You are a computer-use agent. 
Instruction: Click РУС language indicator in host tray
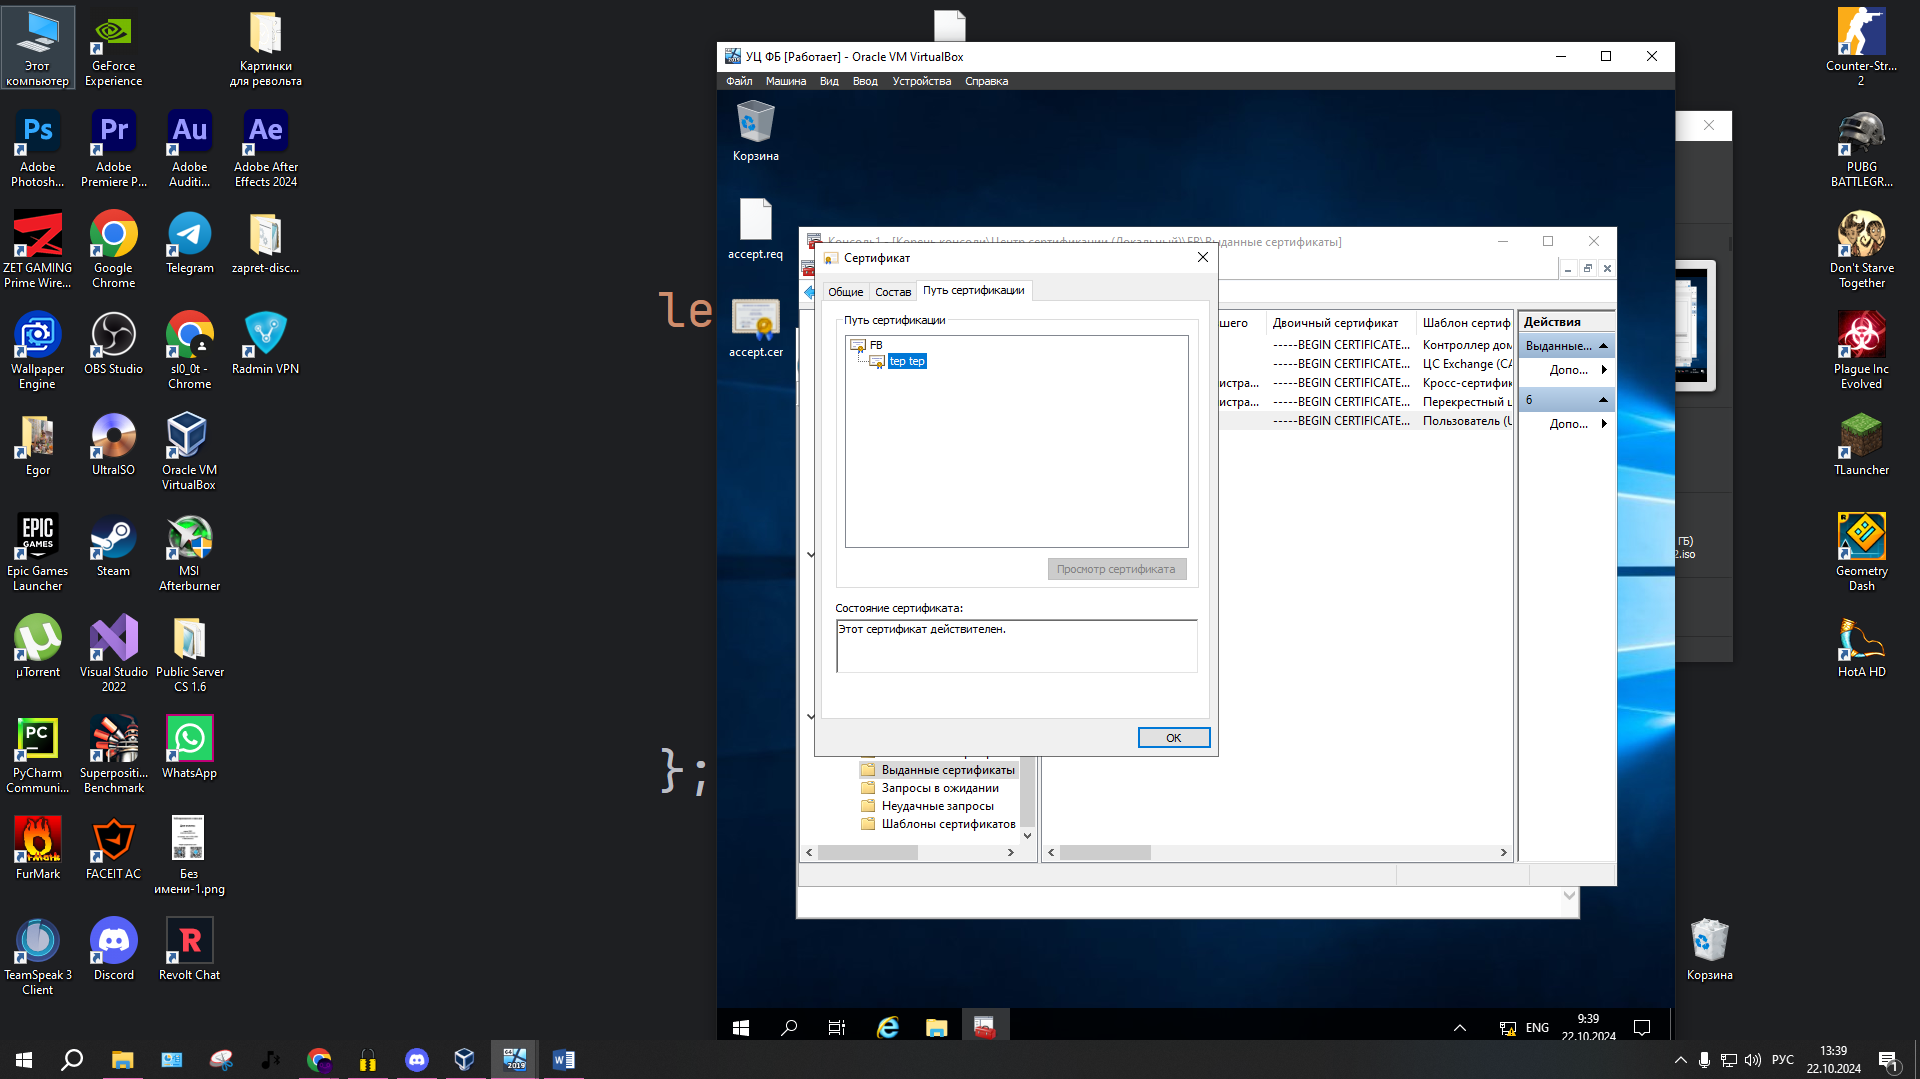click(1782, 1060)
